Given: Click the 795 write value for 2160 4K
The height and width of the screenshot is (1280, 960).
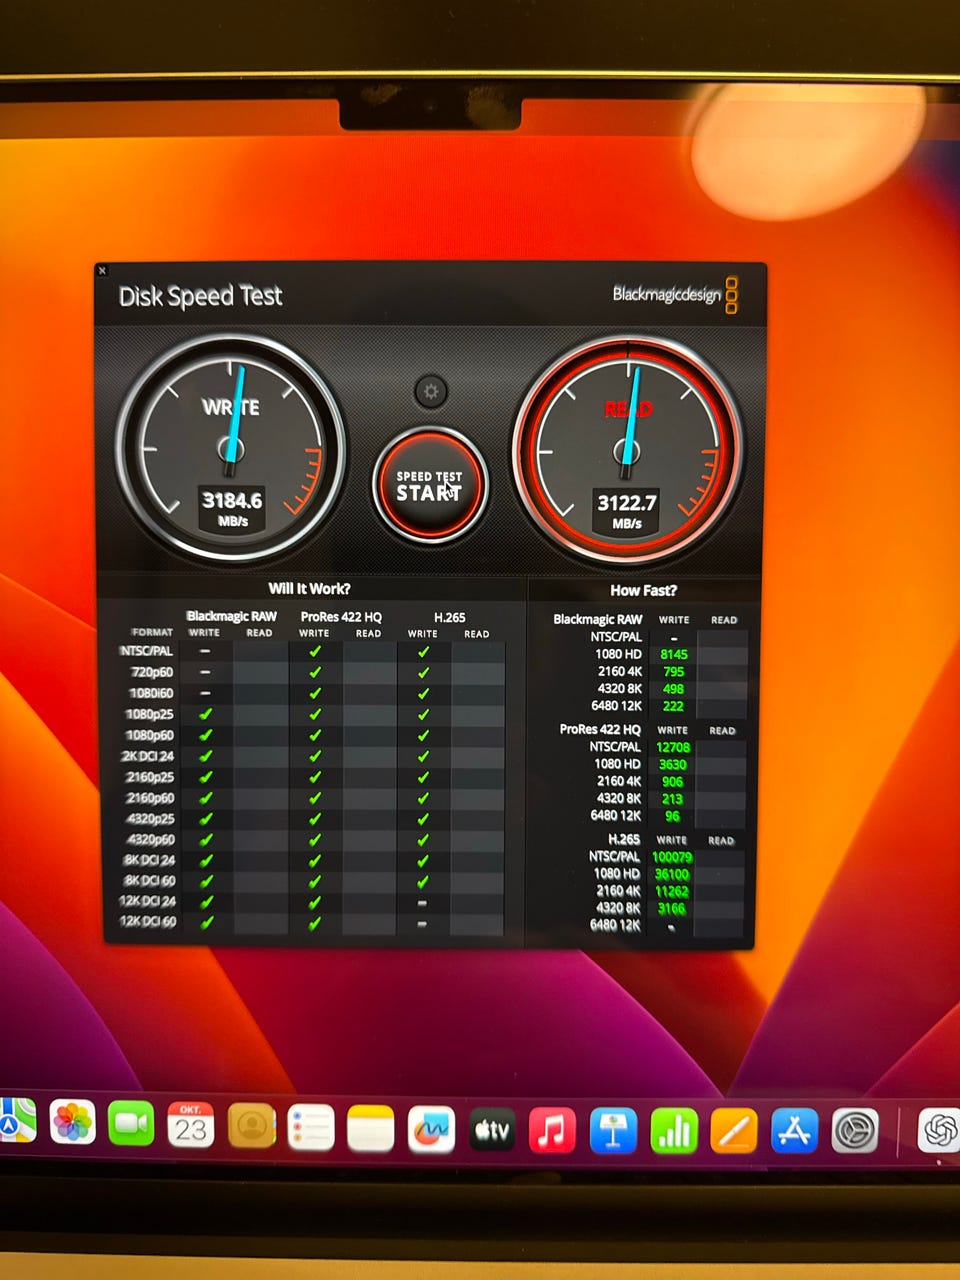Looking at the screenshot, I should click(673, 671).
